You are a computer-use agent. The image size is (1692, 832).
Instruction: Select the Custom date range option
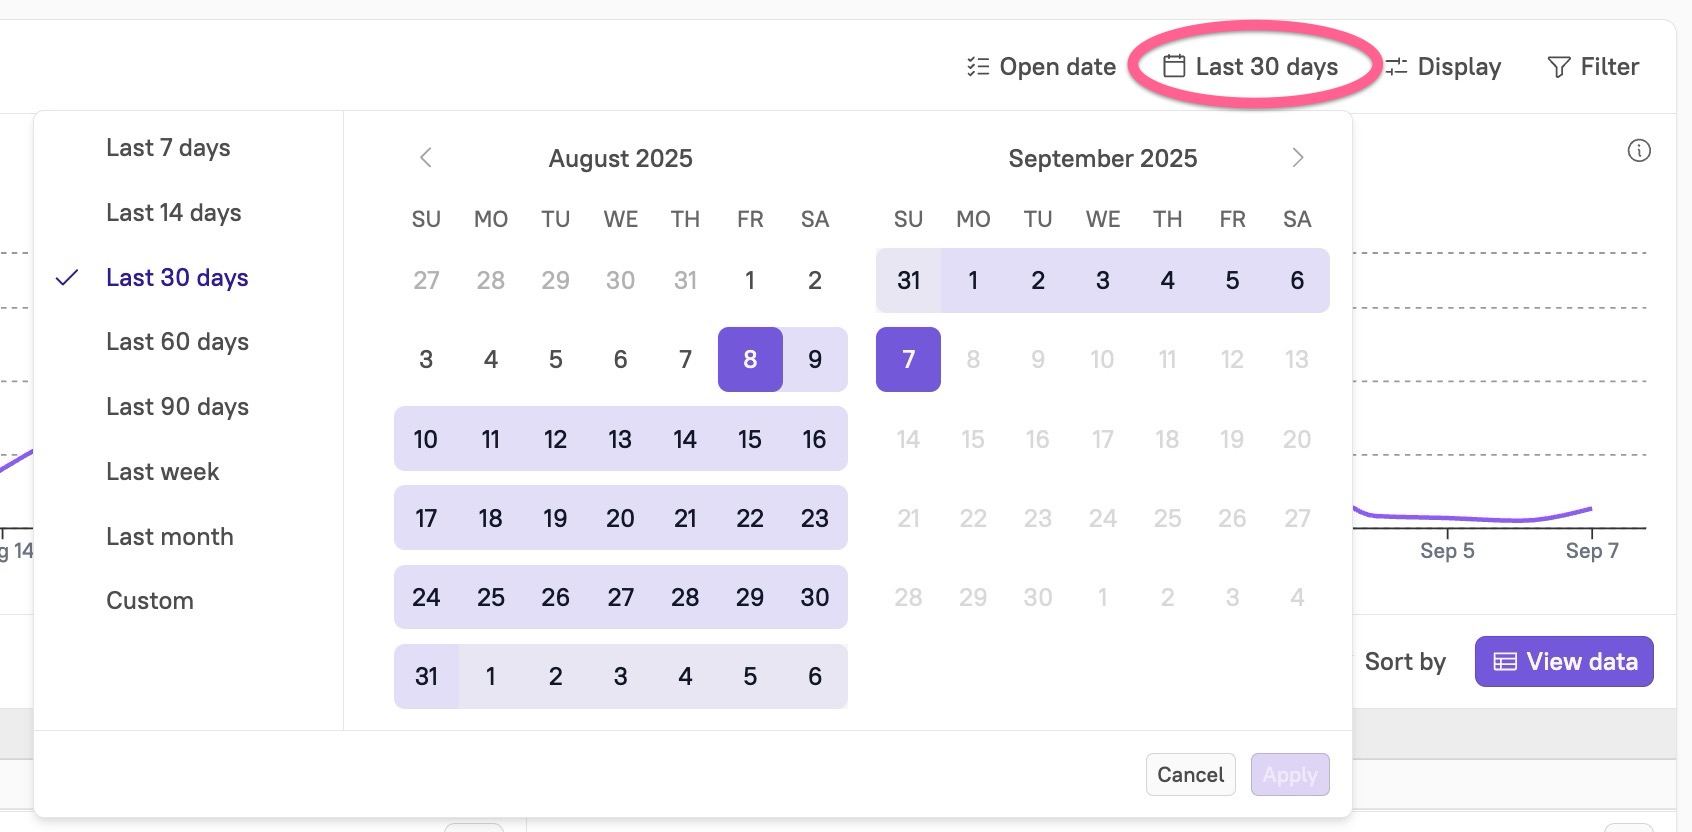pyautogui.click(x=149, y=600)
